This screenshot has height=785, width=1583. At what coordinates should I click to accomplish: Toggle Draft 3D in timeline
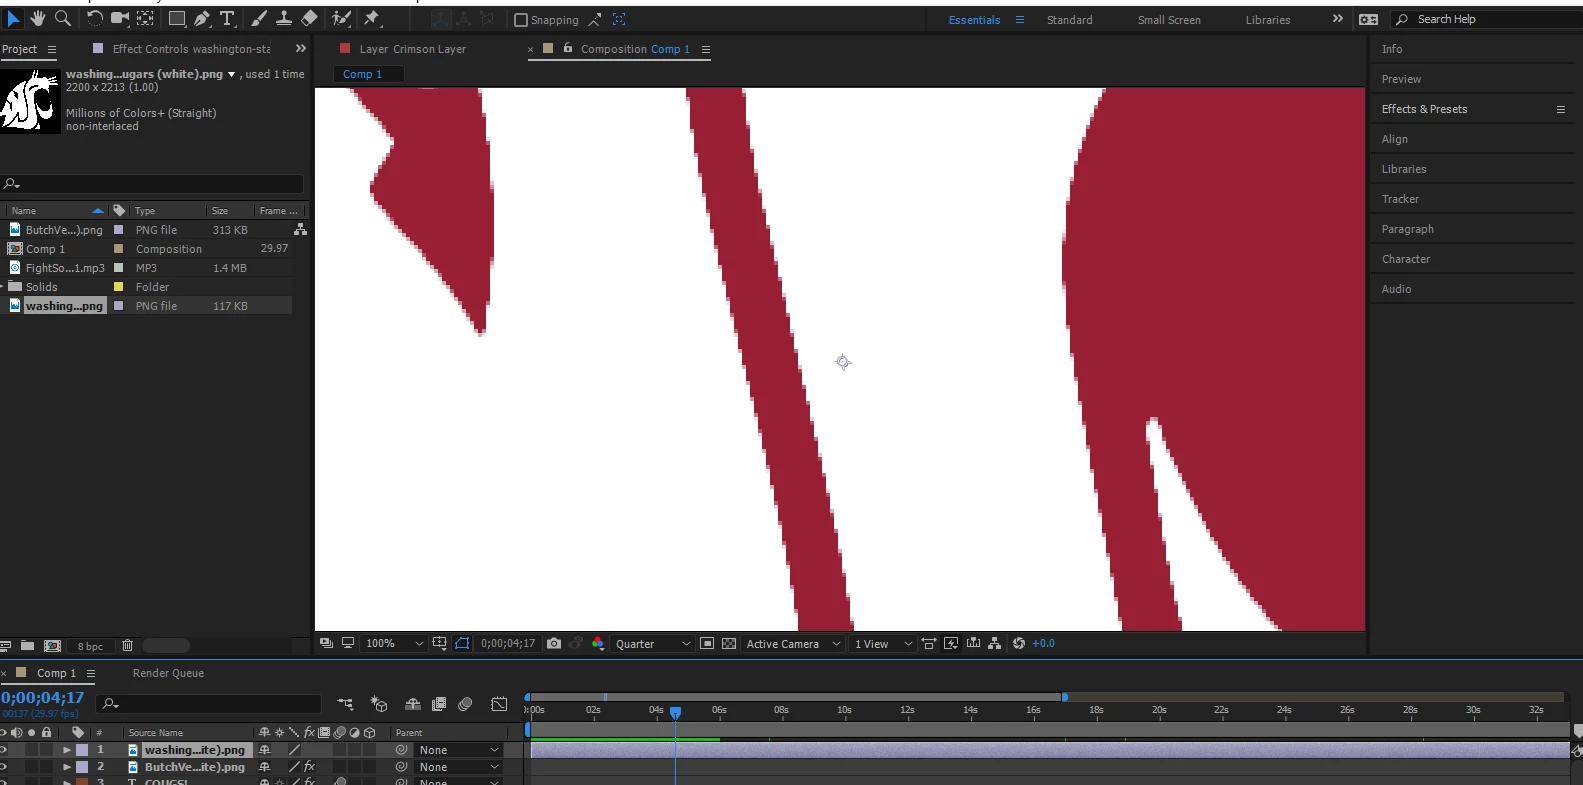coord(379,704)
